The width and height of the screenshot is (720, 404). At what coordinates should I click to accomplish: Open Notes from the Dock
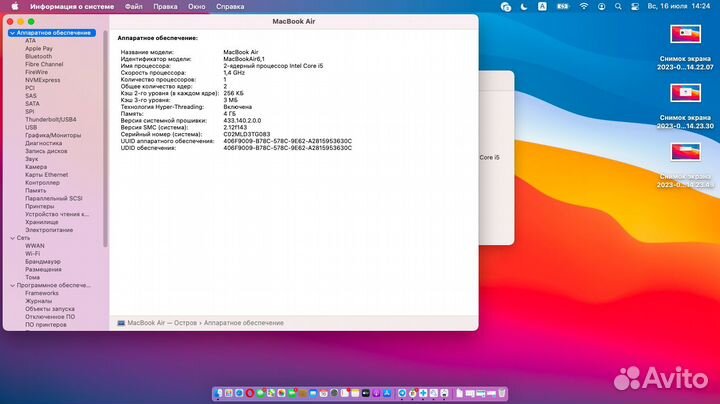355,393
